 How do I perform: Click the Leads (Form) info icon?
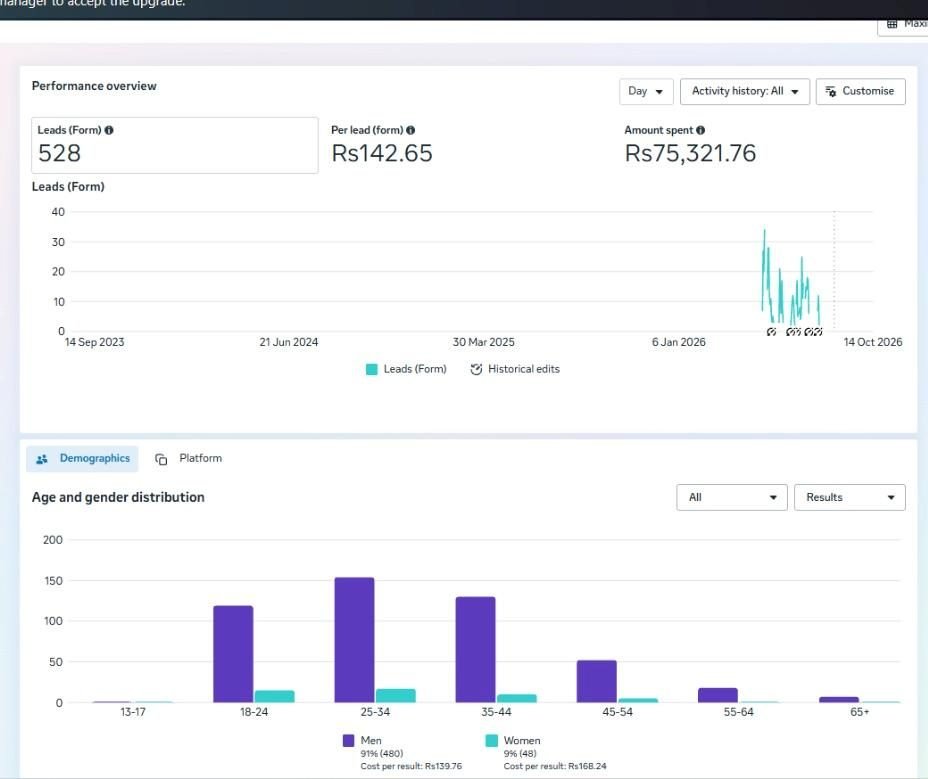[109, 130]
